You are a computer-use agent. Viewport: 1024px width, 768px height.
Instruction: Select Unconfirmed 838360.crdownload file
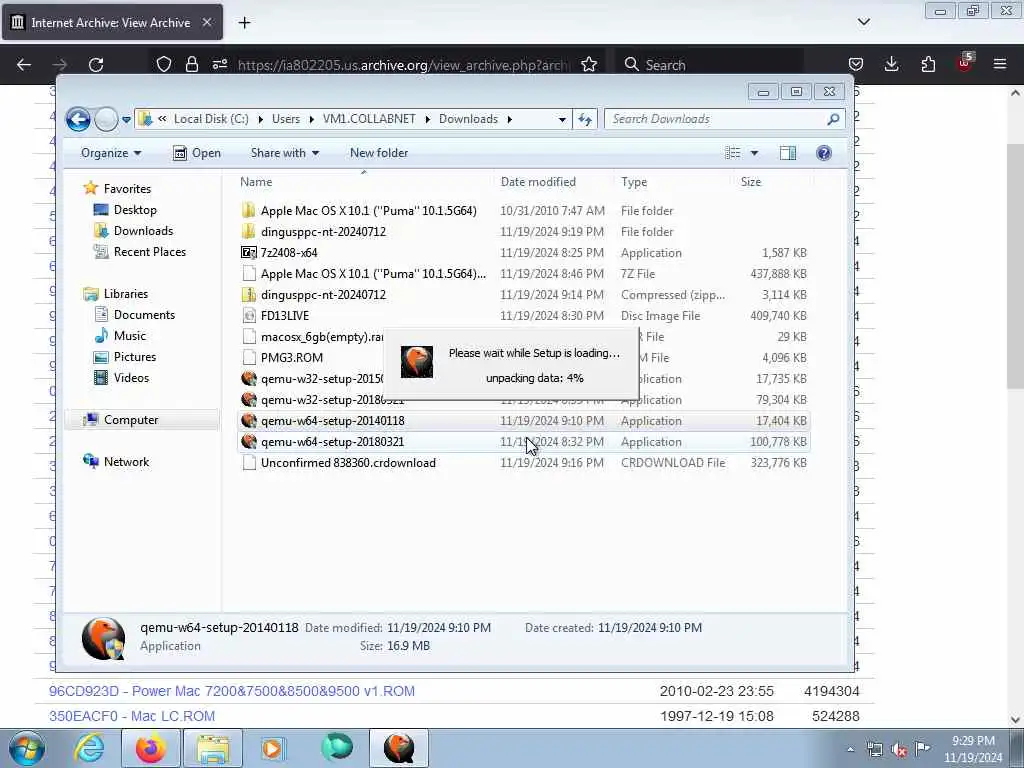tap(524, 463)
